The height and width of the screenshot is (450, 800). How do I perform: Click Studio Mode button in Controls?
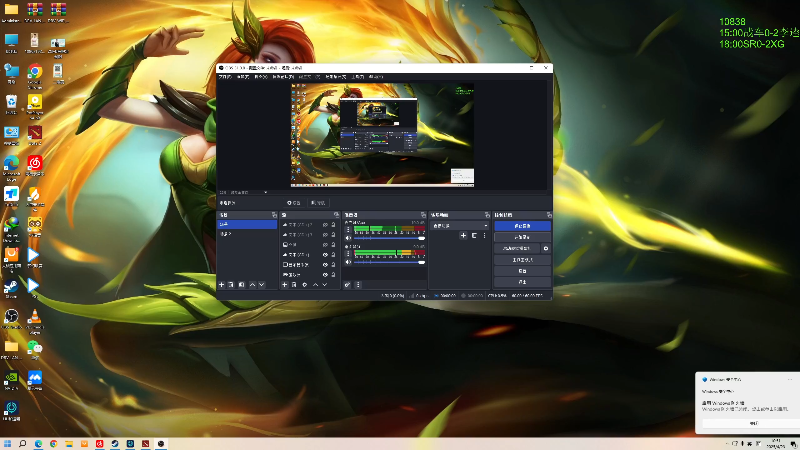(x=522, y=260)
